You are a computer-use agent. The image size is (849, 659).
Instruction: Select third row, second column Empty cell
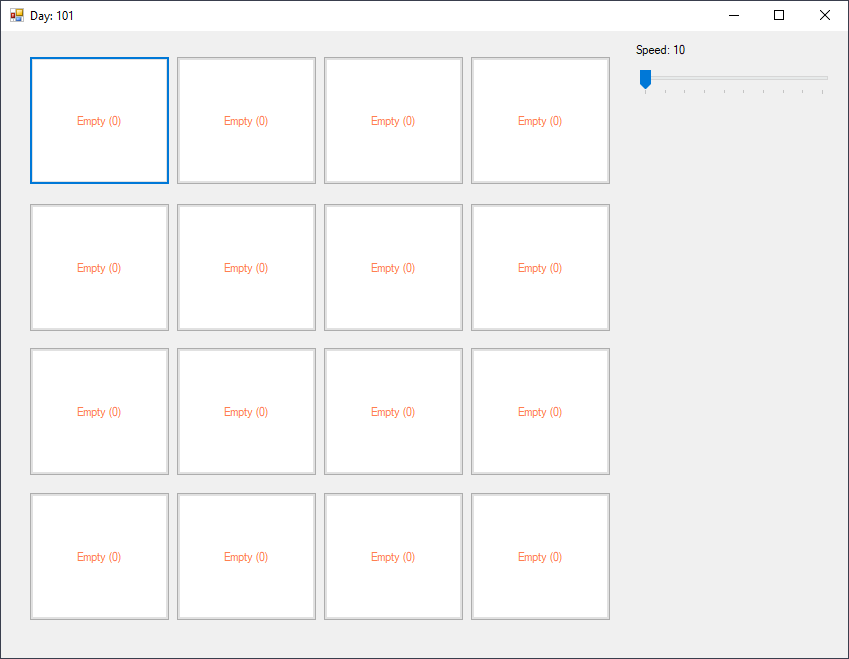[x=246, y=412]
